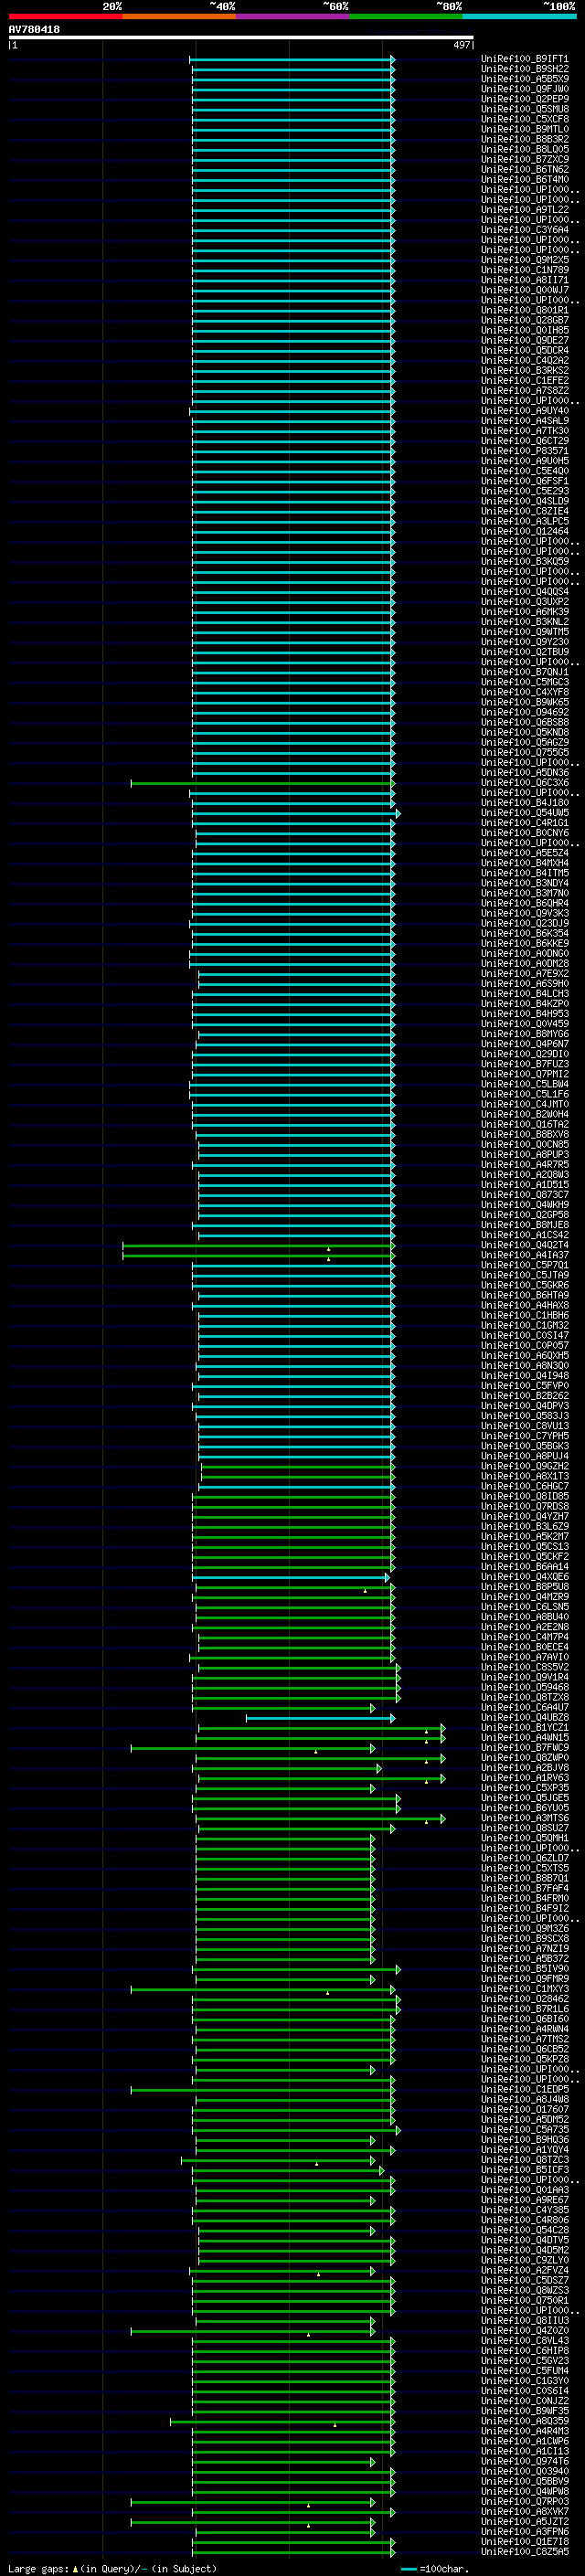Open hit UniRef100_B9WF35
585x2576 pixels.
[525, 2411]
